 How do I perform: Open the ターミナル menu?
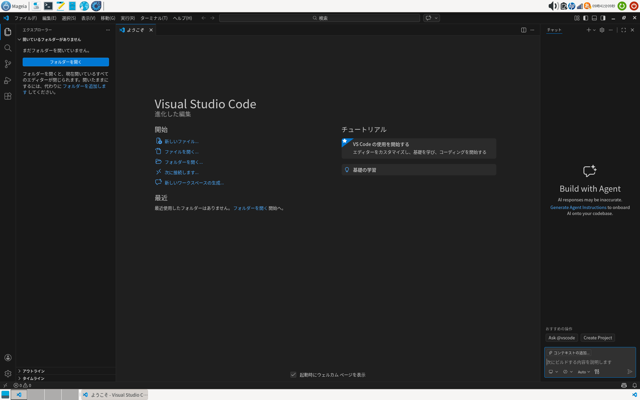click(153, 18)
